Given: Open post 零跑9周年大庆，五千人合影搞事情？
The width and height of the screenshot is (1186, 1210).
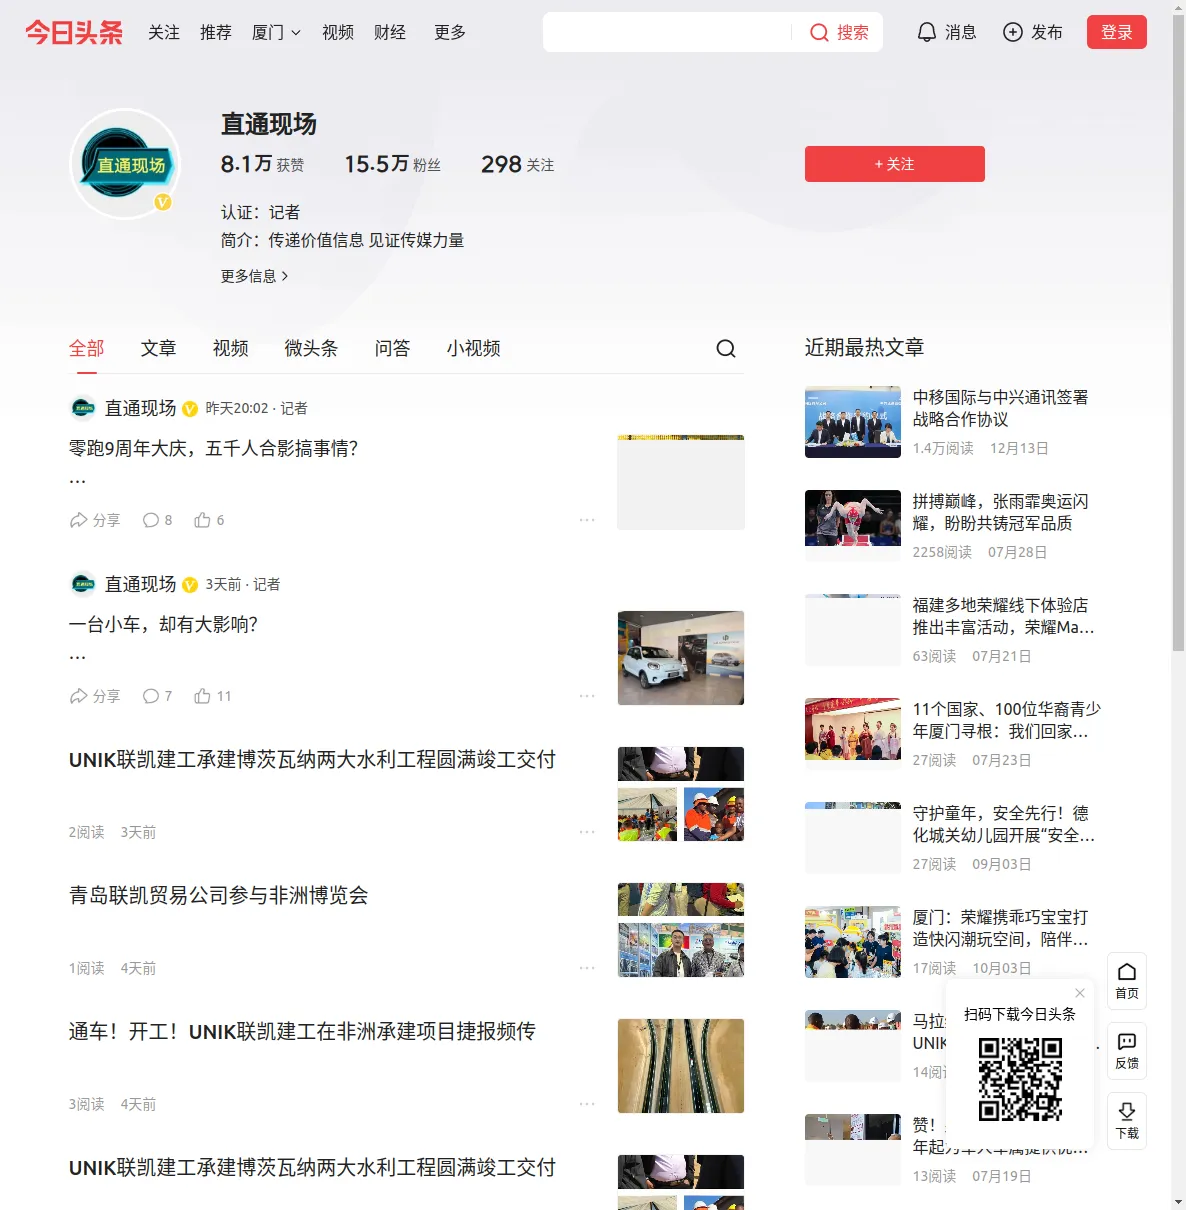Looking at the screenshot, I should pyautogui.click(x=214, y=449).
